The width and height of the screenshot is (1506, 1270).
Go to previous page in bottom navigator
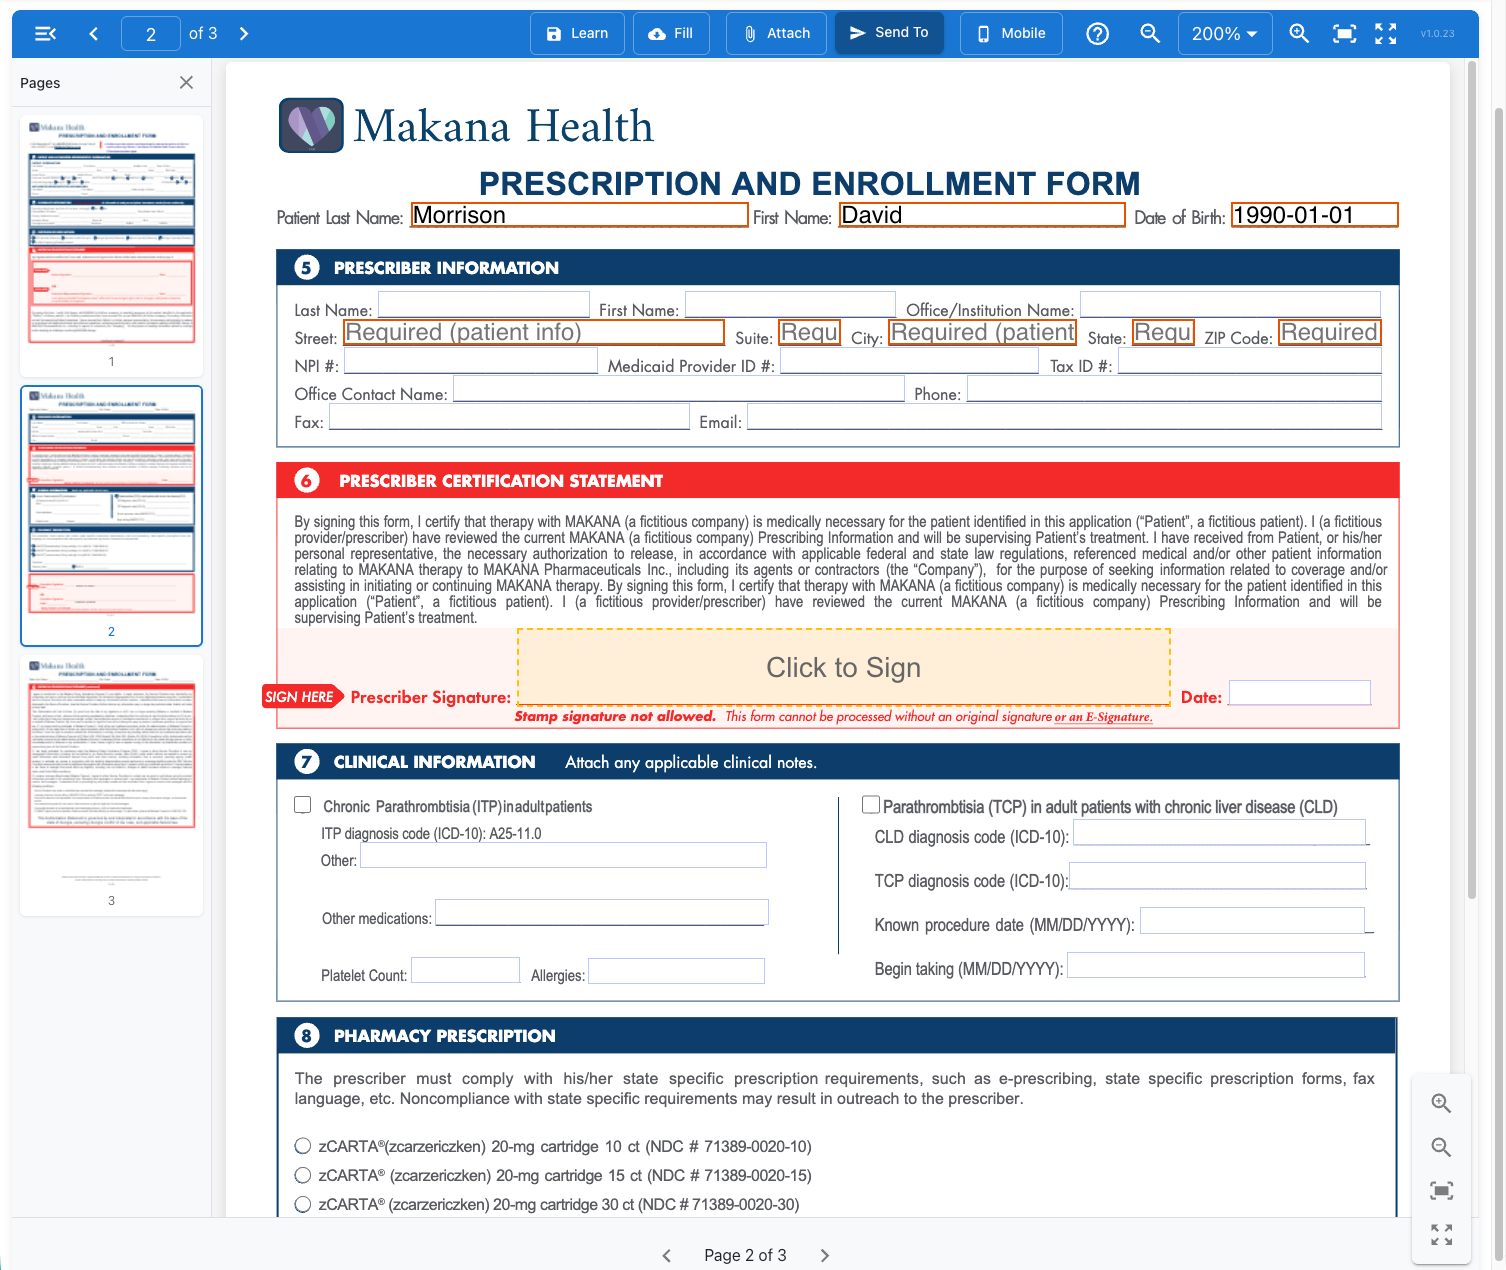pyautogui.click(x=667, y=1256)
